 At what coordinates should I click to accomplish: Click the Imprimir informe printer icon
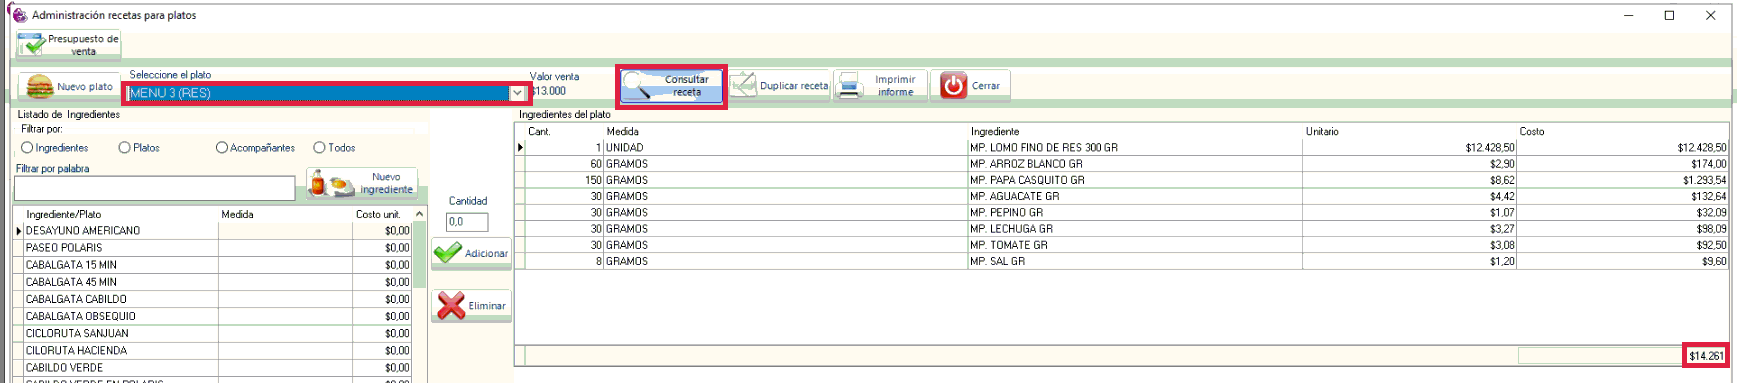(x=849, y=86)
